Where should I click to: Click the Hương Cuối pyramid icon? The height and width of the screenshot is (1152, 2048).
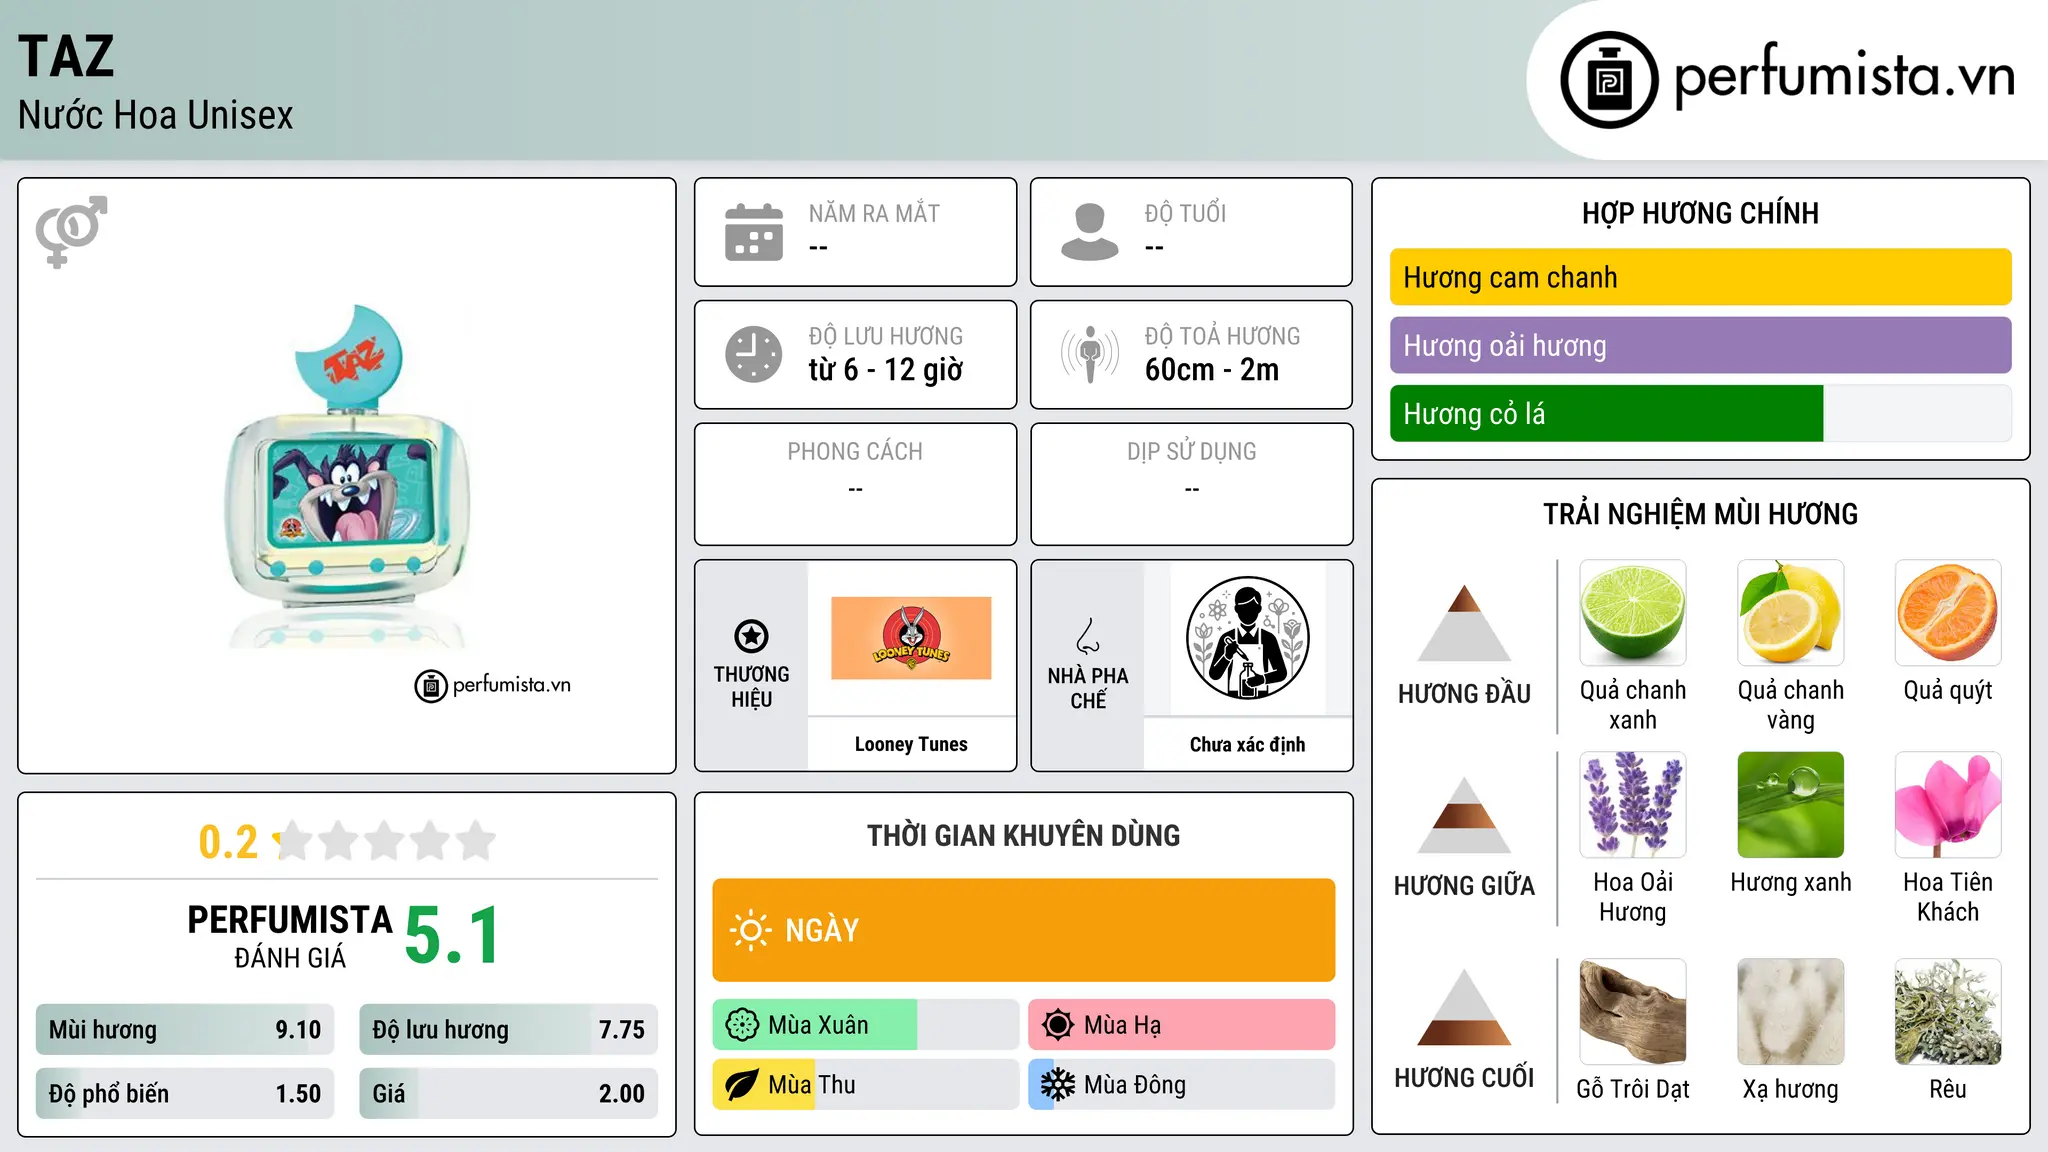tap(1464, 1007)
